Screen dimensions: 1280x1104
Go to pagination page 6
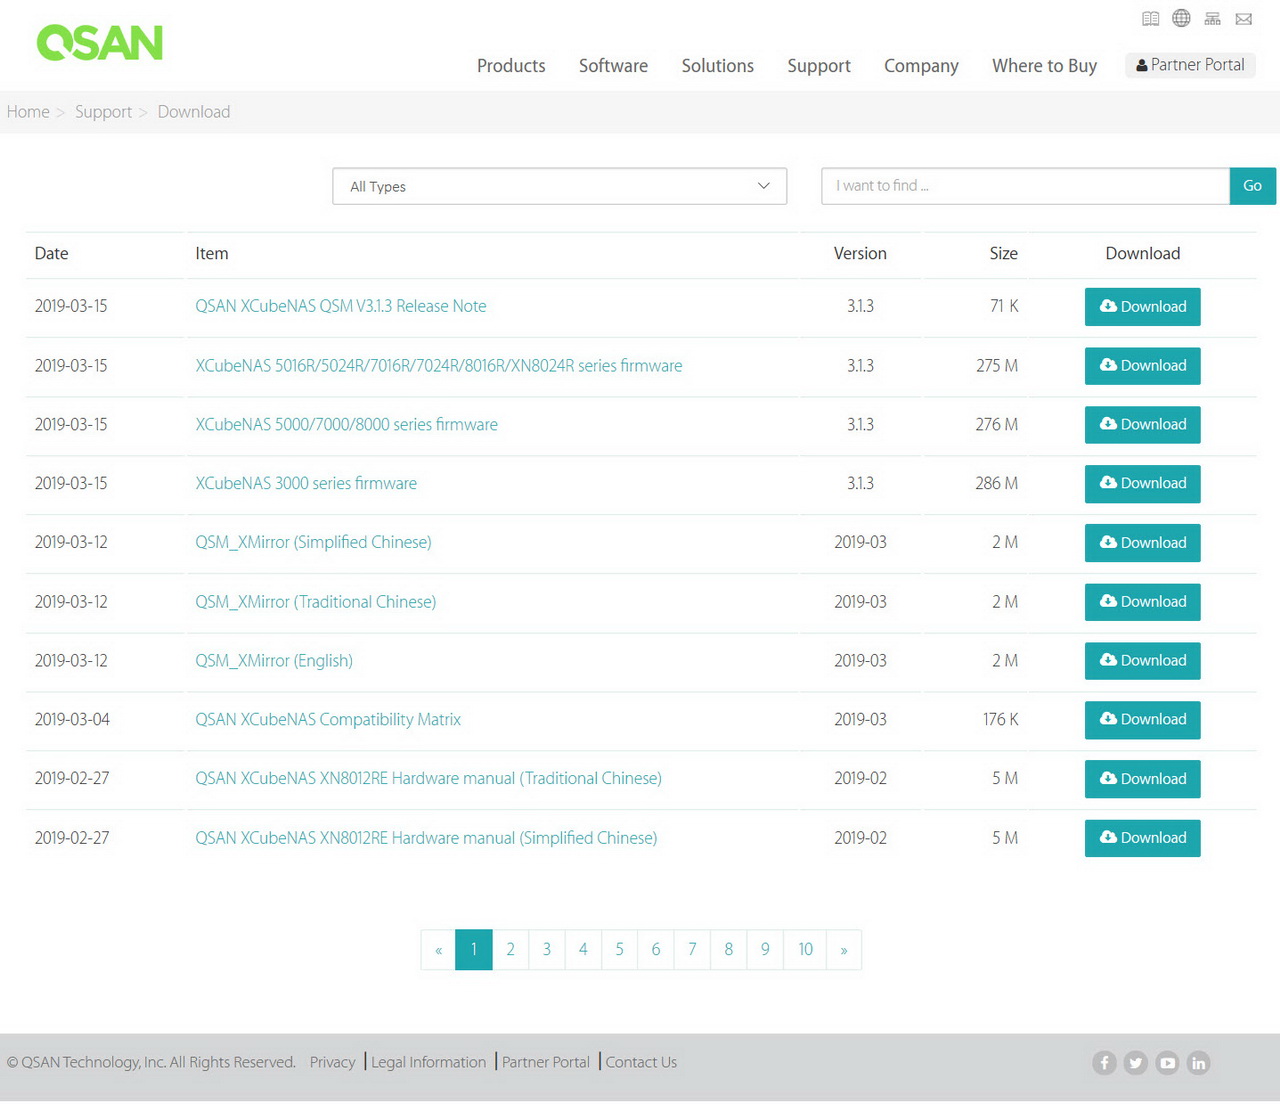(656, 950)
